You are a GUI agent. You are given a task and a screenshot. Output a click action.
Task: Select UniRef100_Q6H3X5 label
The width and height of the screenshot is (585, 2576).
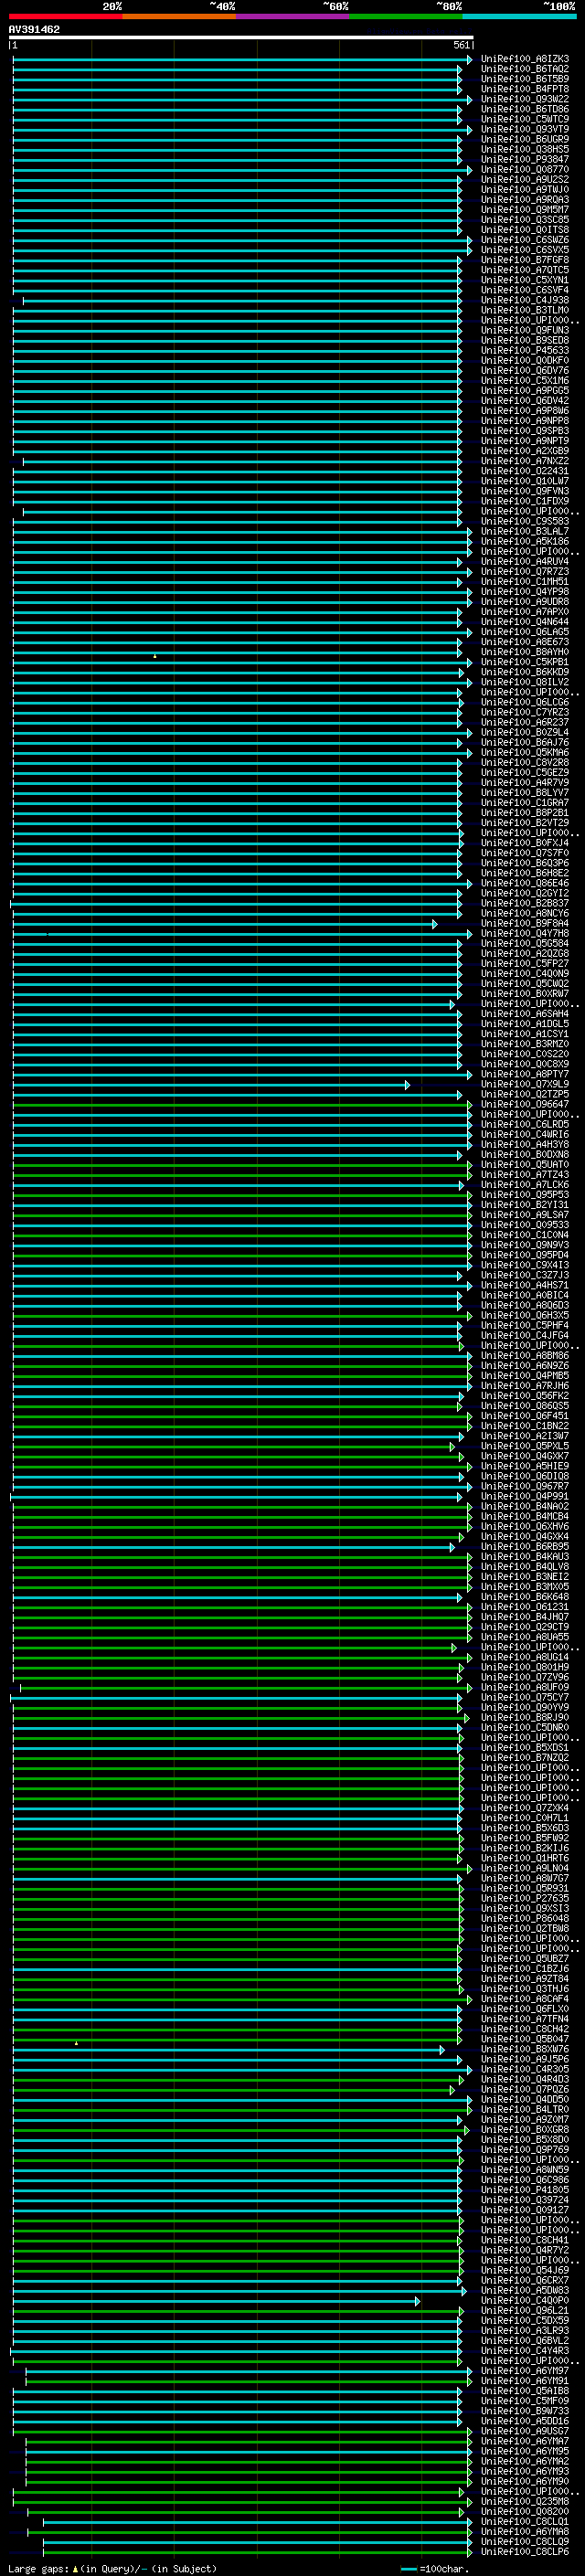point(525,1315)
